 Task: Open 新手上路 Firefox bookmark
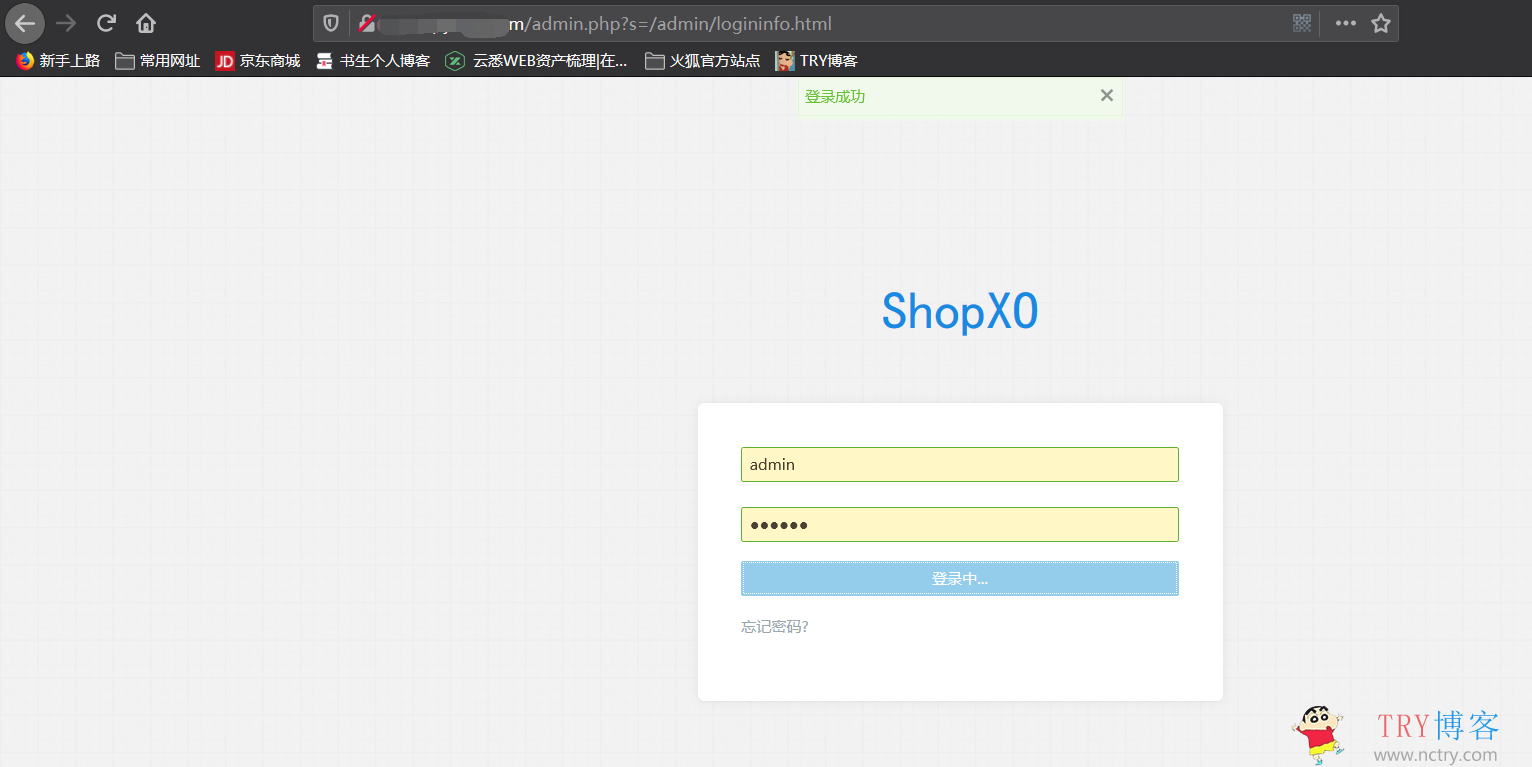tap(58, 61)
